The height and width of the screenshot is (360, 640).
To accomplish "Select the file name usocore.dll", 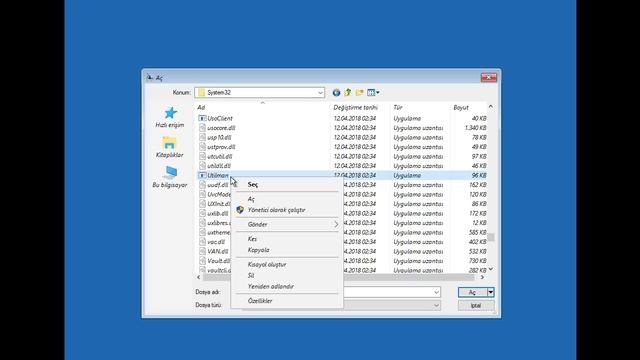I will pos(221,128).
